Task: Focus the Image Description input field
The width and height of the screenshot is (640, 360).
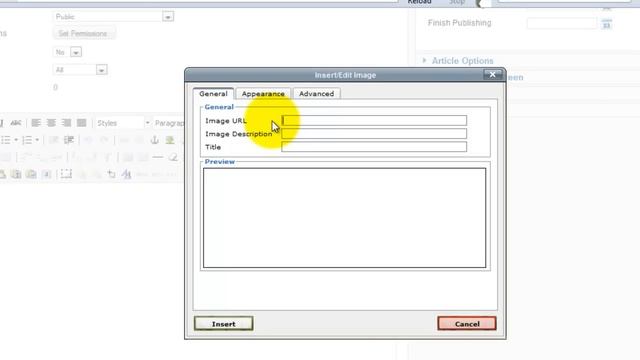Action: (x=374, y=133)
